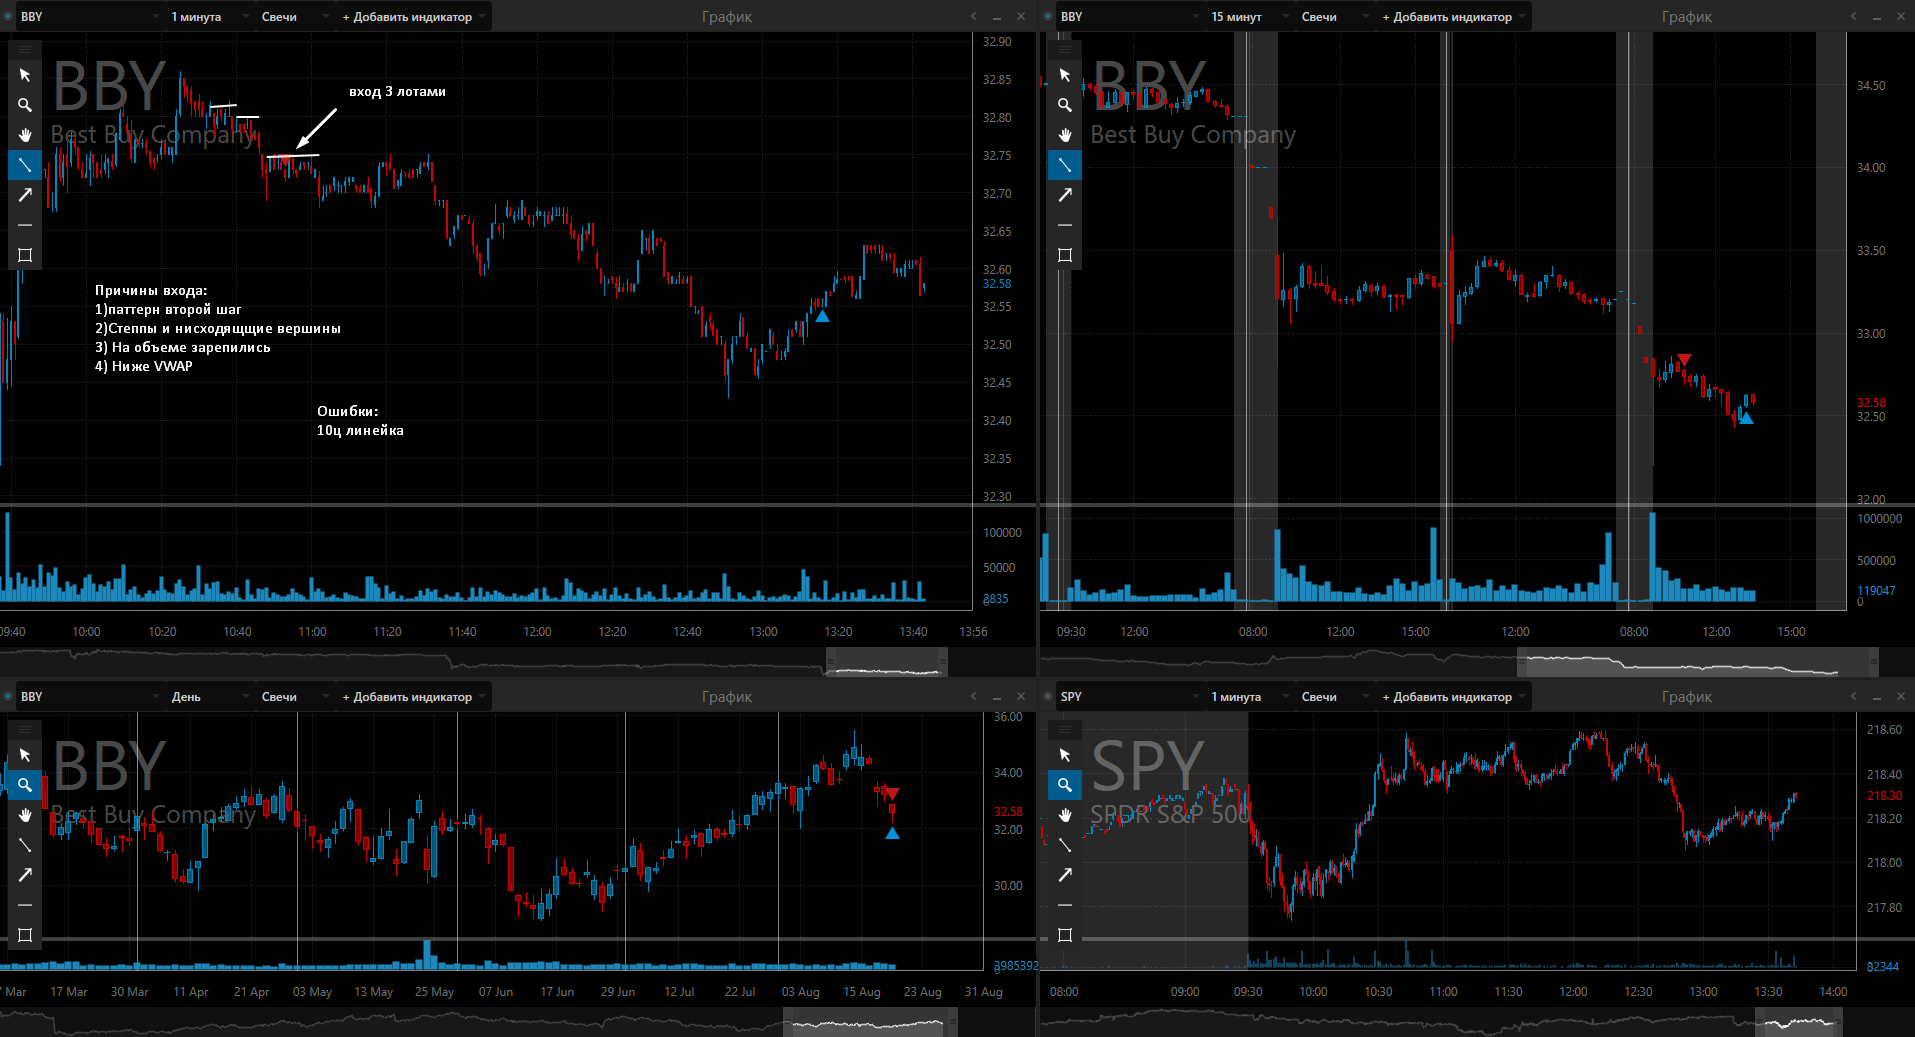Click the 'График' title of BBY 1 минута window
The height and width of the screenshot is (1037, 1915).
tap(727, 17)
